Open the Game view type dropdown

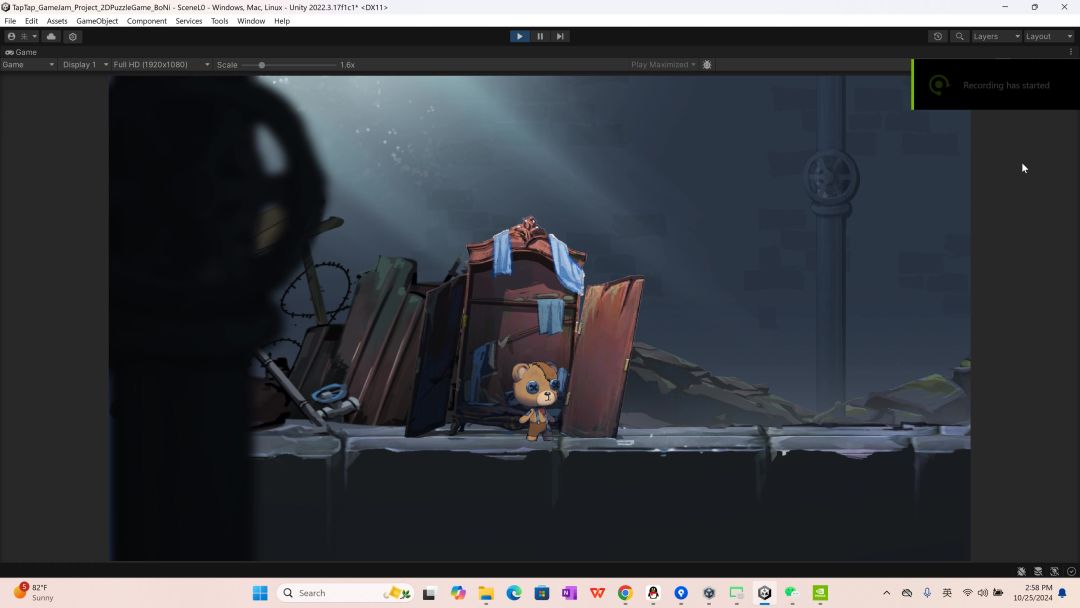[28, 65]
